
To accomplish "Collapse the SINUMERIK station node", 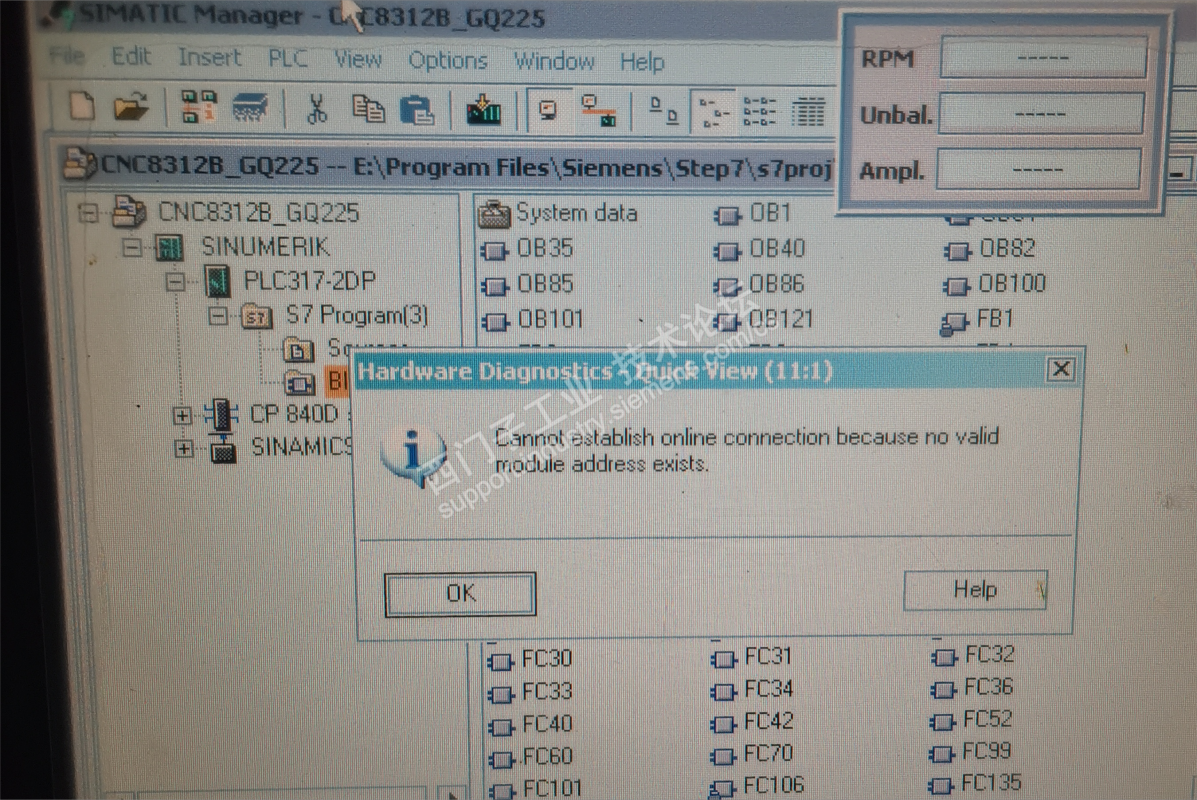I will (x=132, y=247).
